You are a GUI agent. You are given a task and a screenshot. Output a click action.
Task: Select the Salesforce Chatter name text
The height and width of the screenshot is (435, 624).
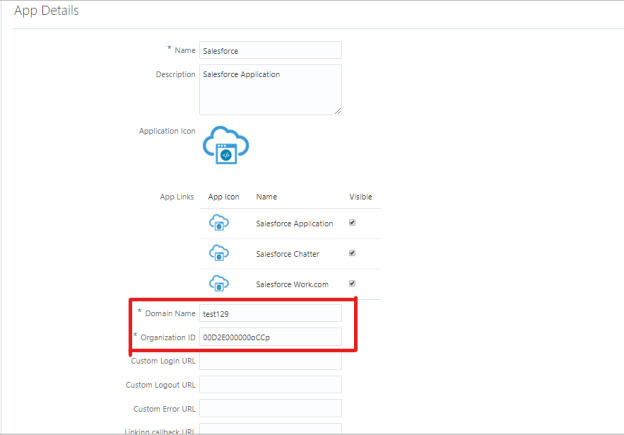[287, 254]
